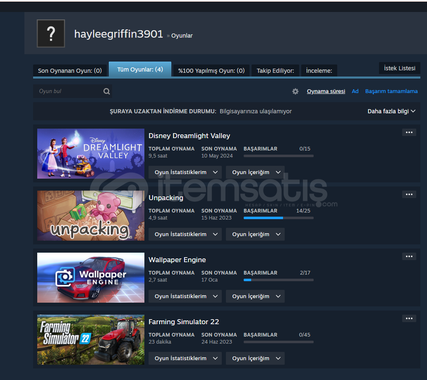The width and height of the screenshot is (427, 380).
Task: Expand Oyun İstatistiklerim for Farming Simulator 22
Action: [x=185, y=358]
